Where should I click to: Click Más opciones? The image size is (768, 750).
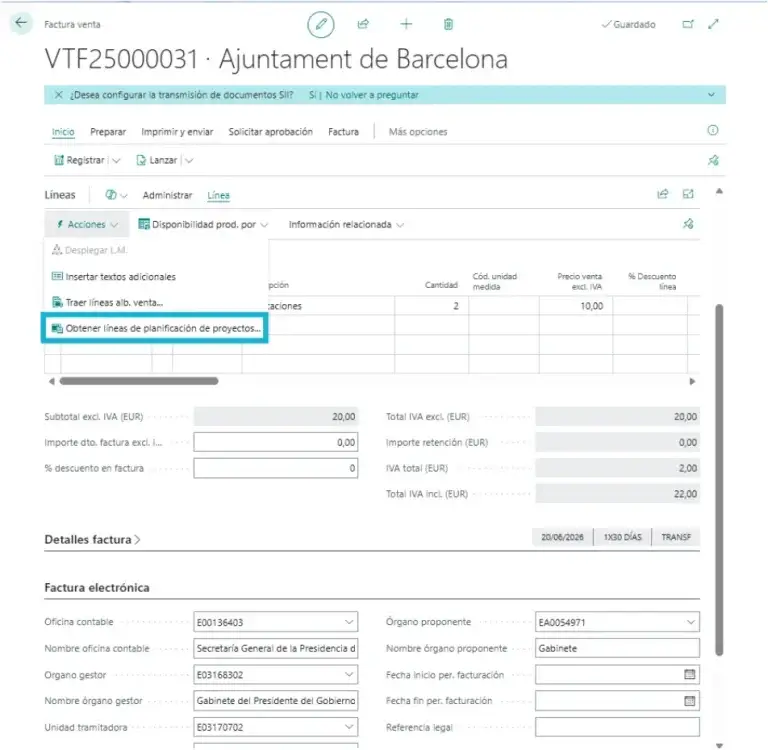[x=418, y=132]
